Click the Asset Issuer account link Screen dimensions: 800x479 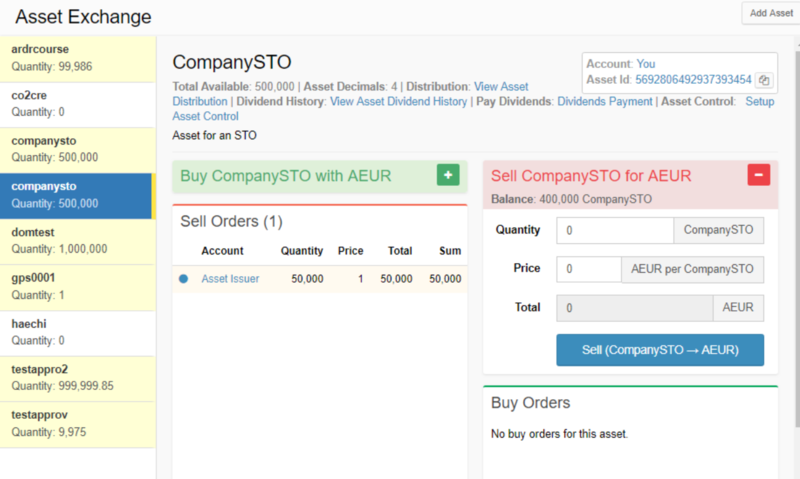[x=230, y=279]
